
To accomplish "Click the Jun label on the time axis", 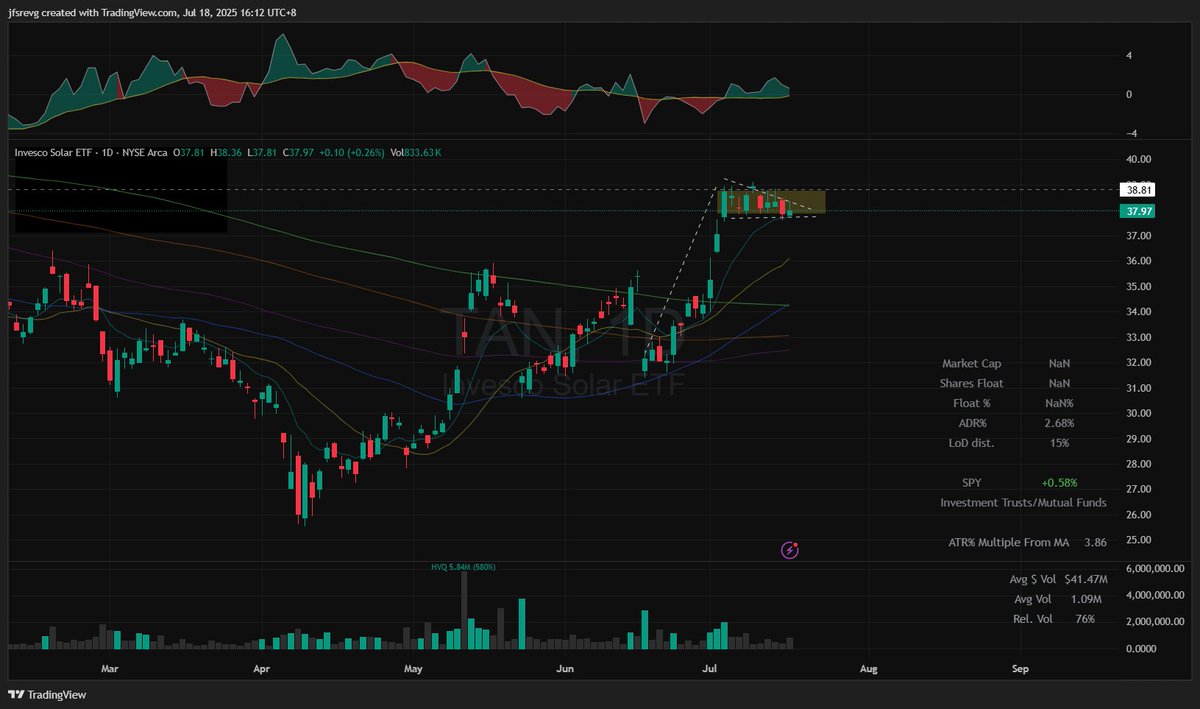I will point(564,667).
